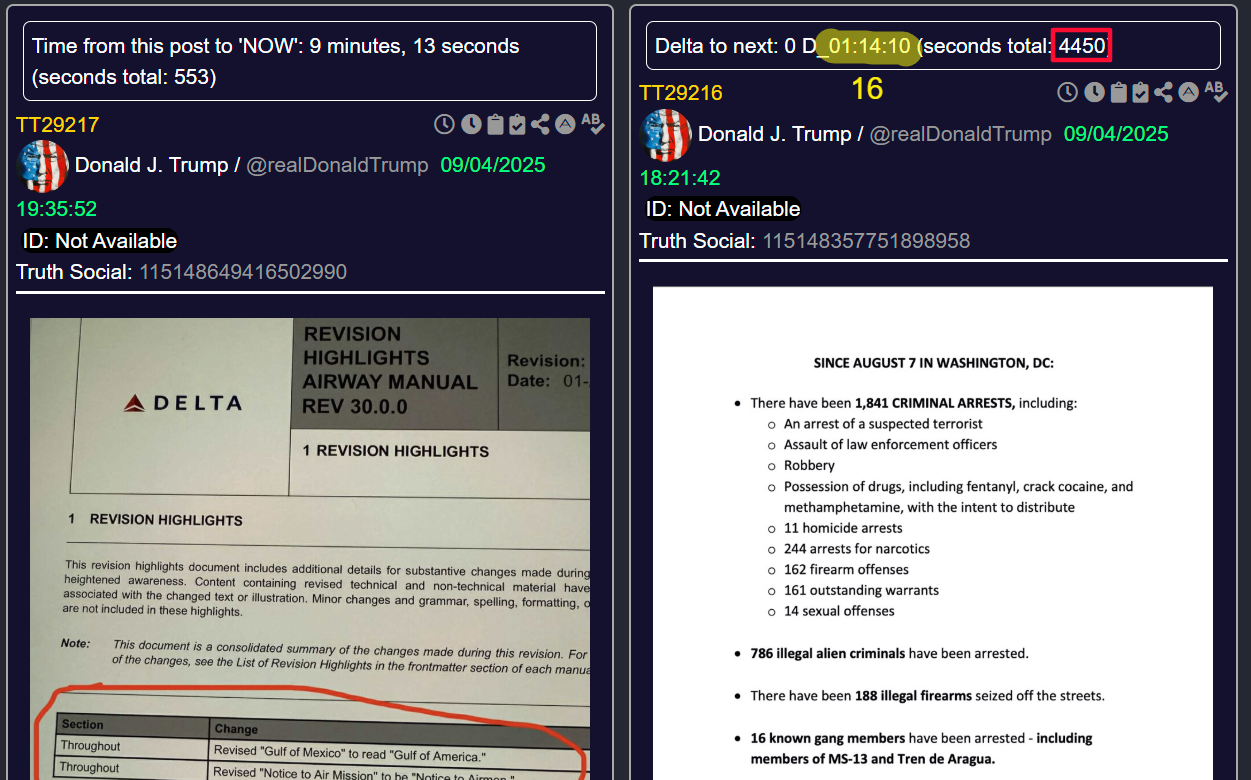Click the "162 firearm offenses" line
This screenshot has height=780, width=1251.
[x=846, y=570]
